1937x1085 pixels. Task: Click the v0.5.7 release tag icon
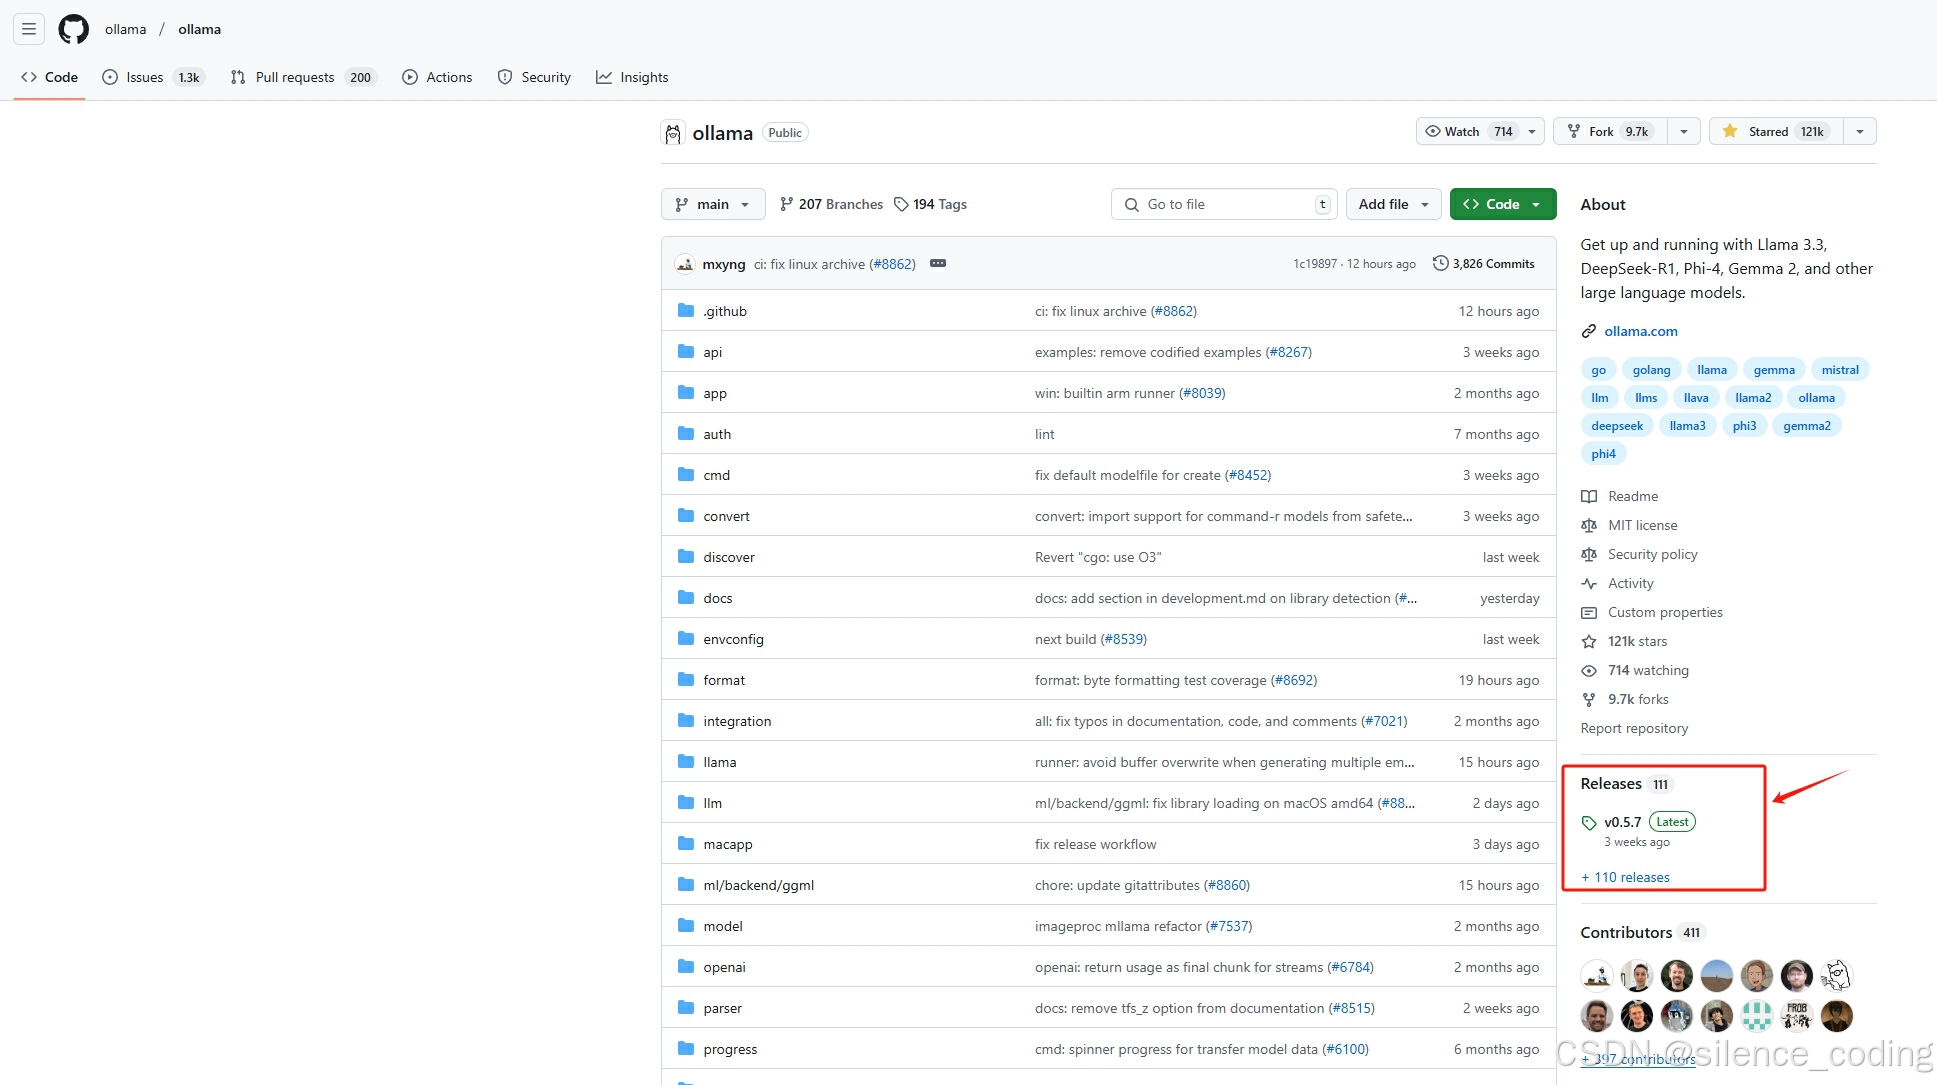pyautogui.click(x=1589, y=823)
